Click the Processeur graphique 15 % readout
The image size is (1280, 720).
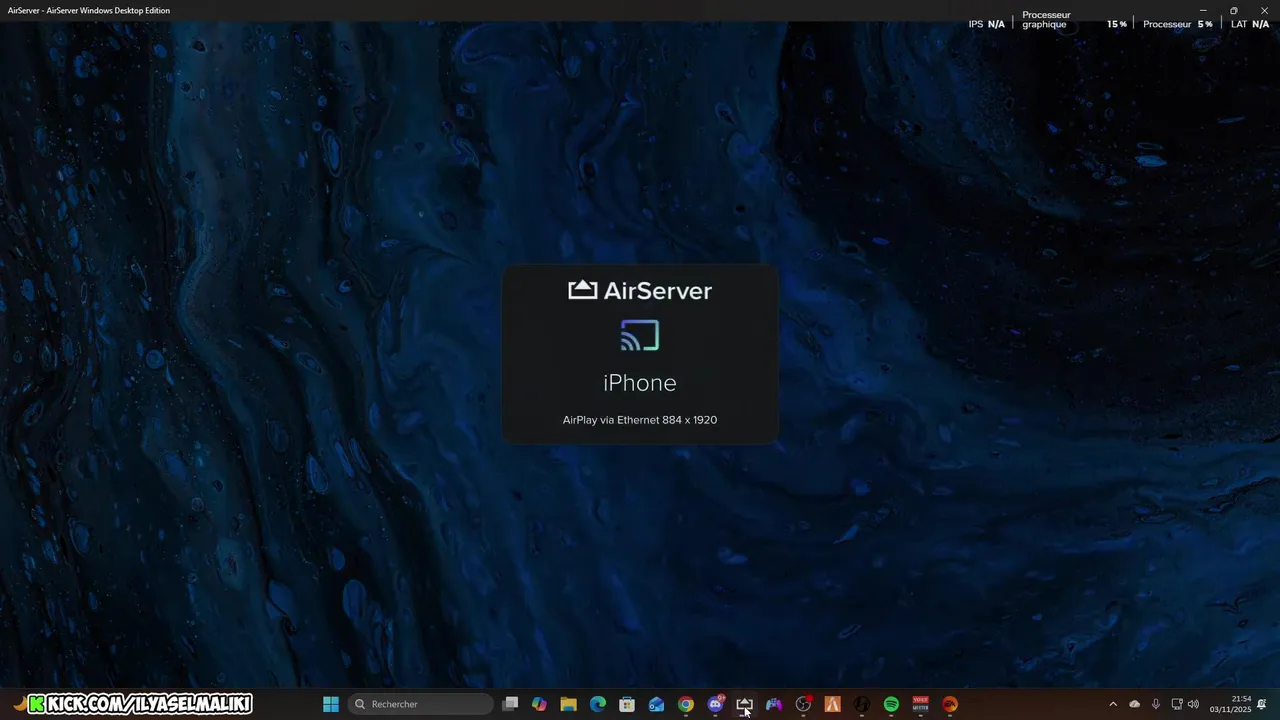pyautogui.click(x=1074, y=20)
